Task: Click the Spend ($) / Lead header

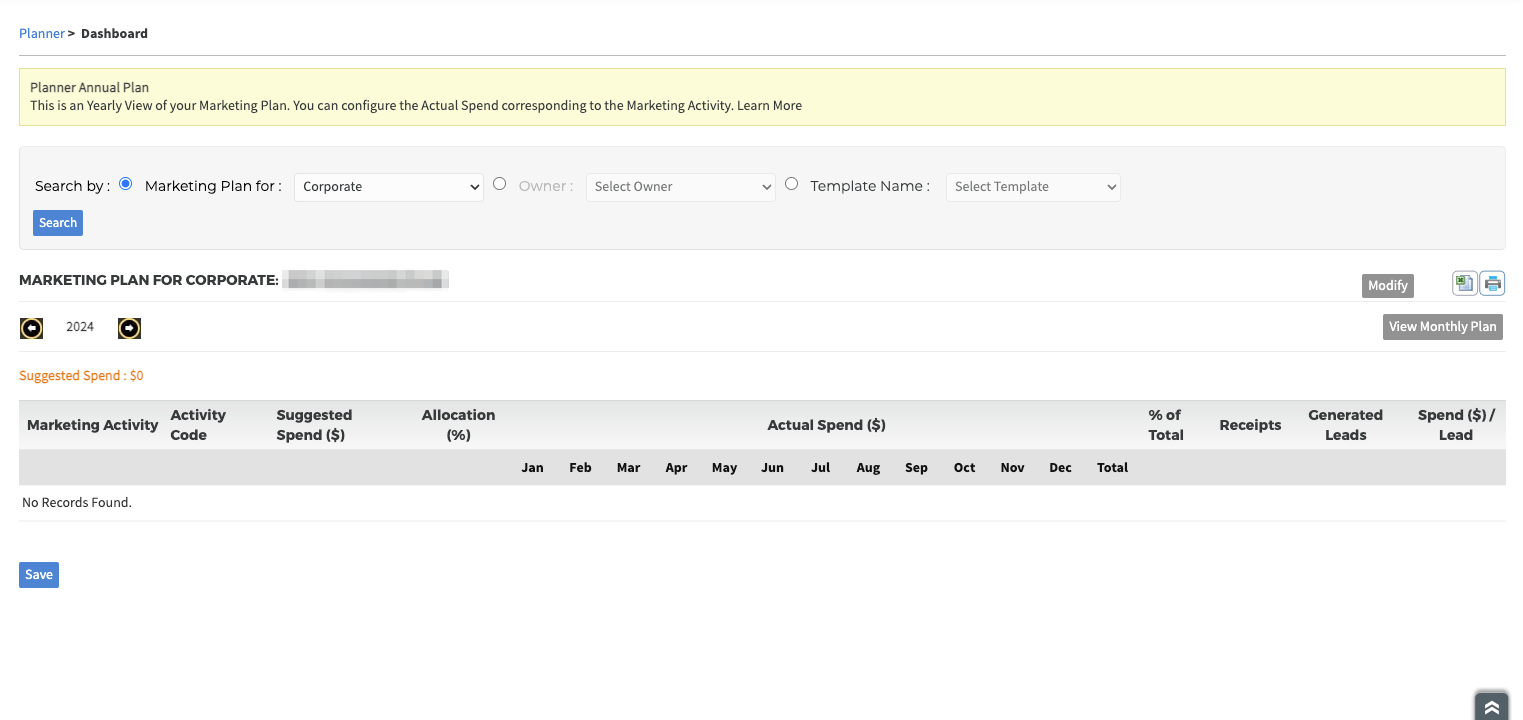Action: 1456,425
